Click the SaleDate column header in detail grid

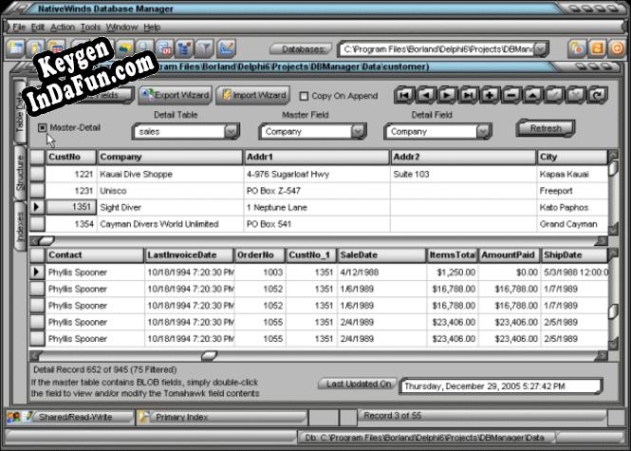tap(381, 255)
